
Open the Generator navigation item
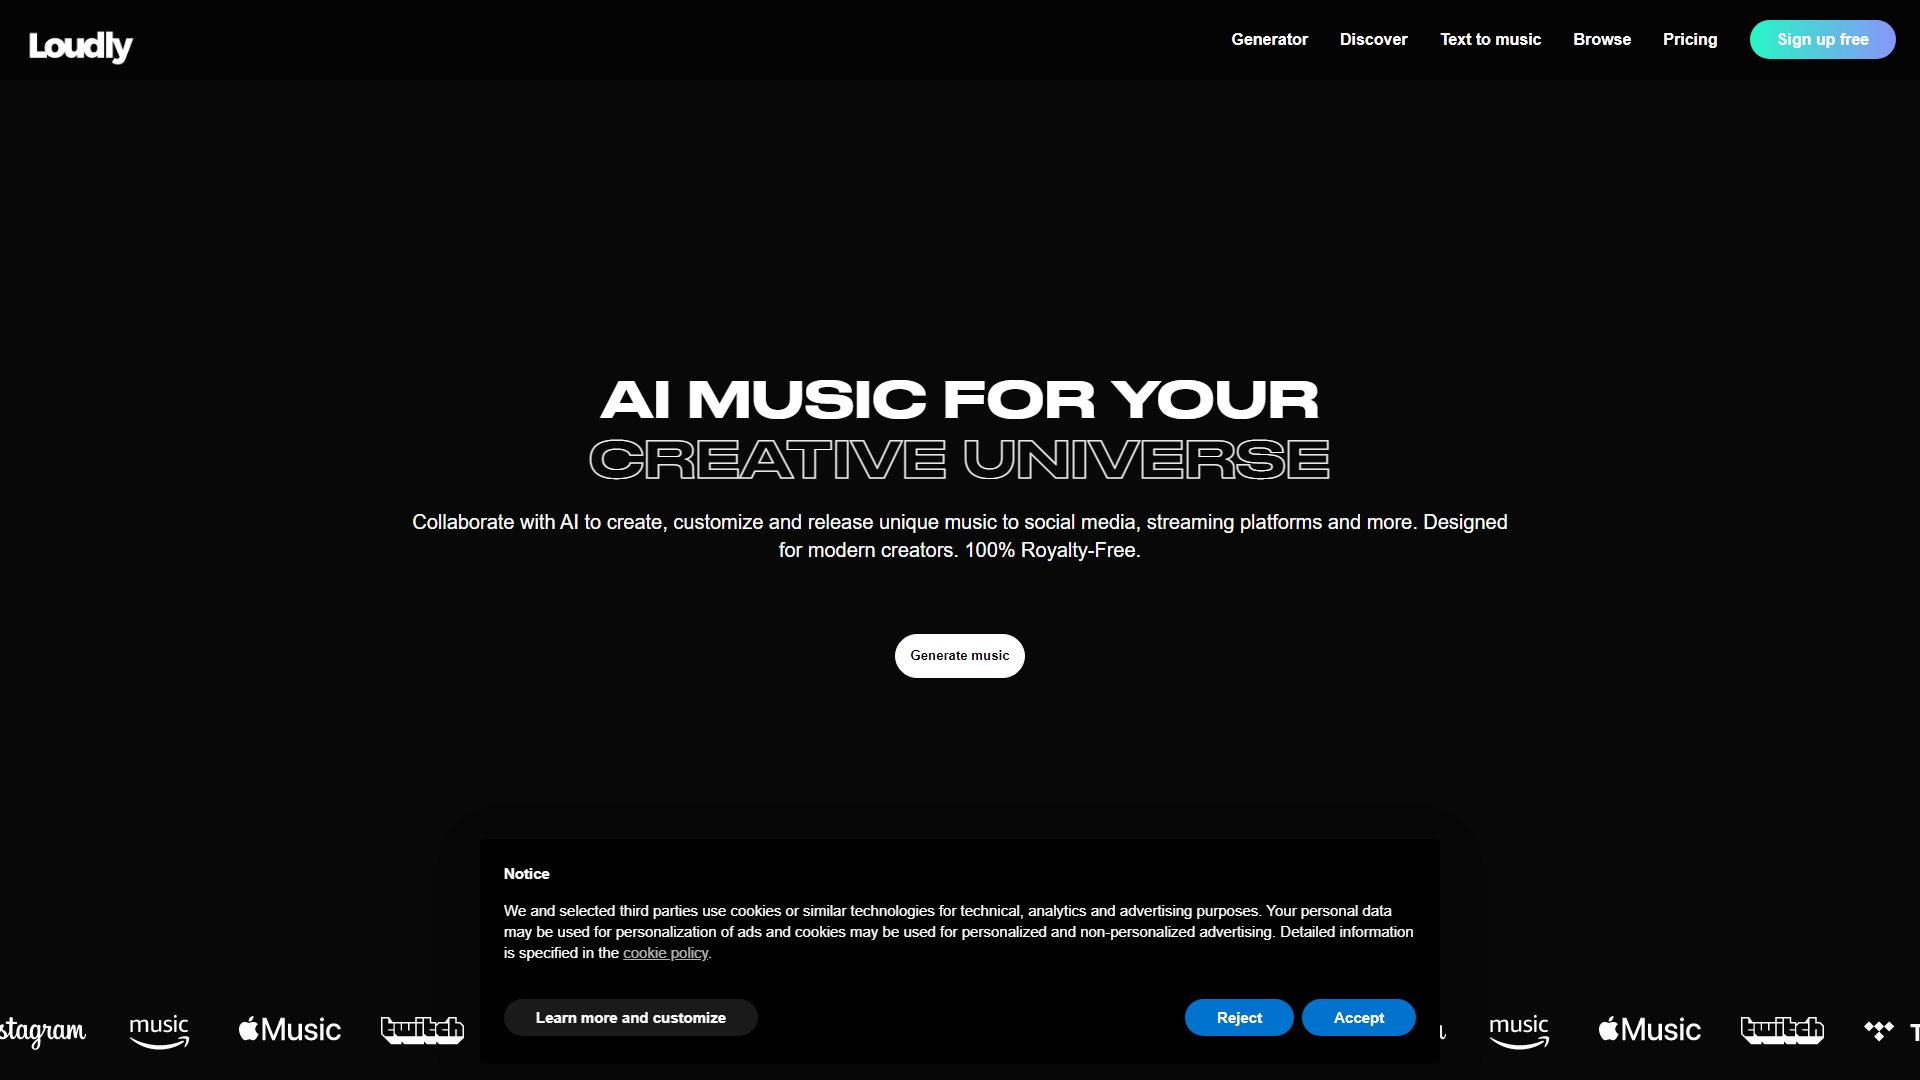coord(1270,40)
